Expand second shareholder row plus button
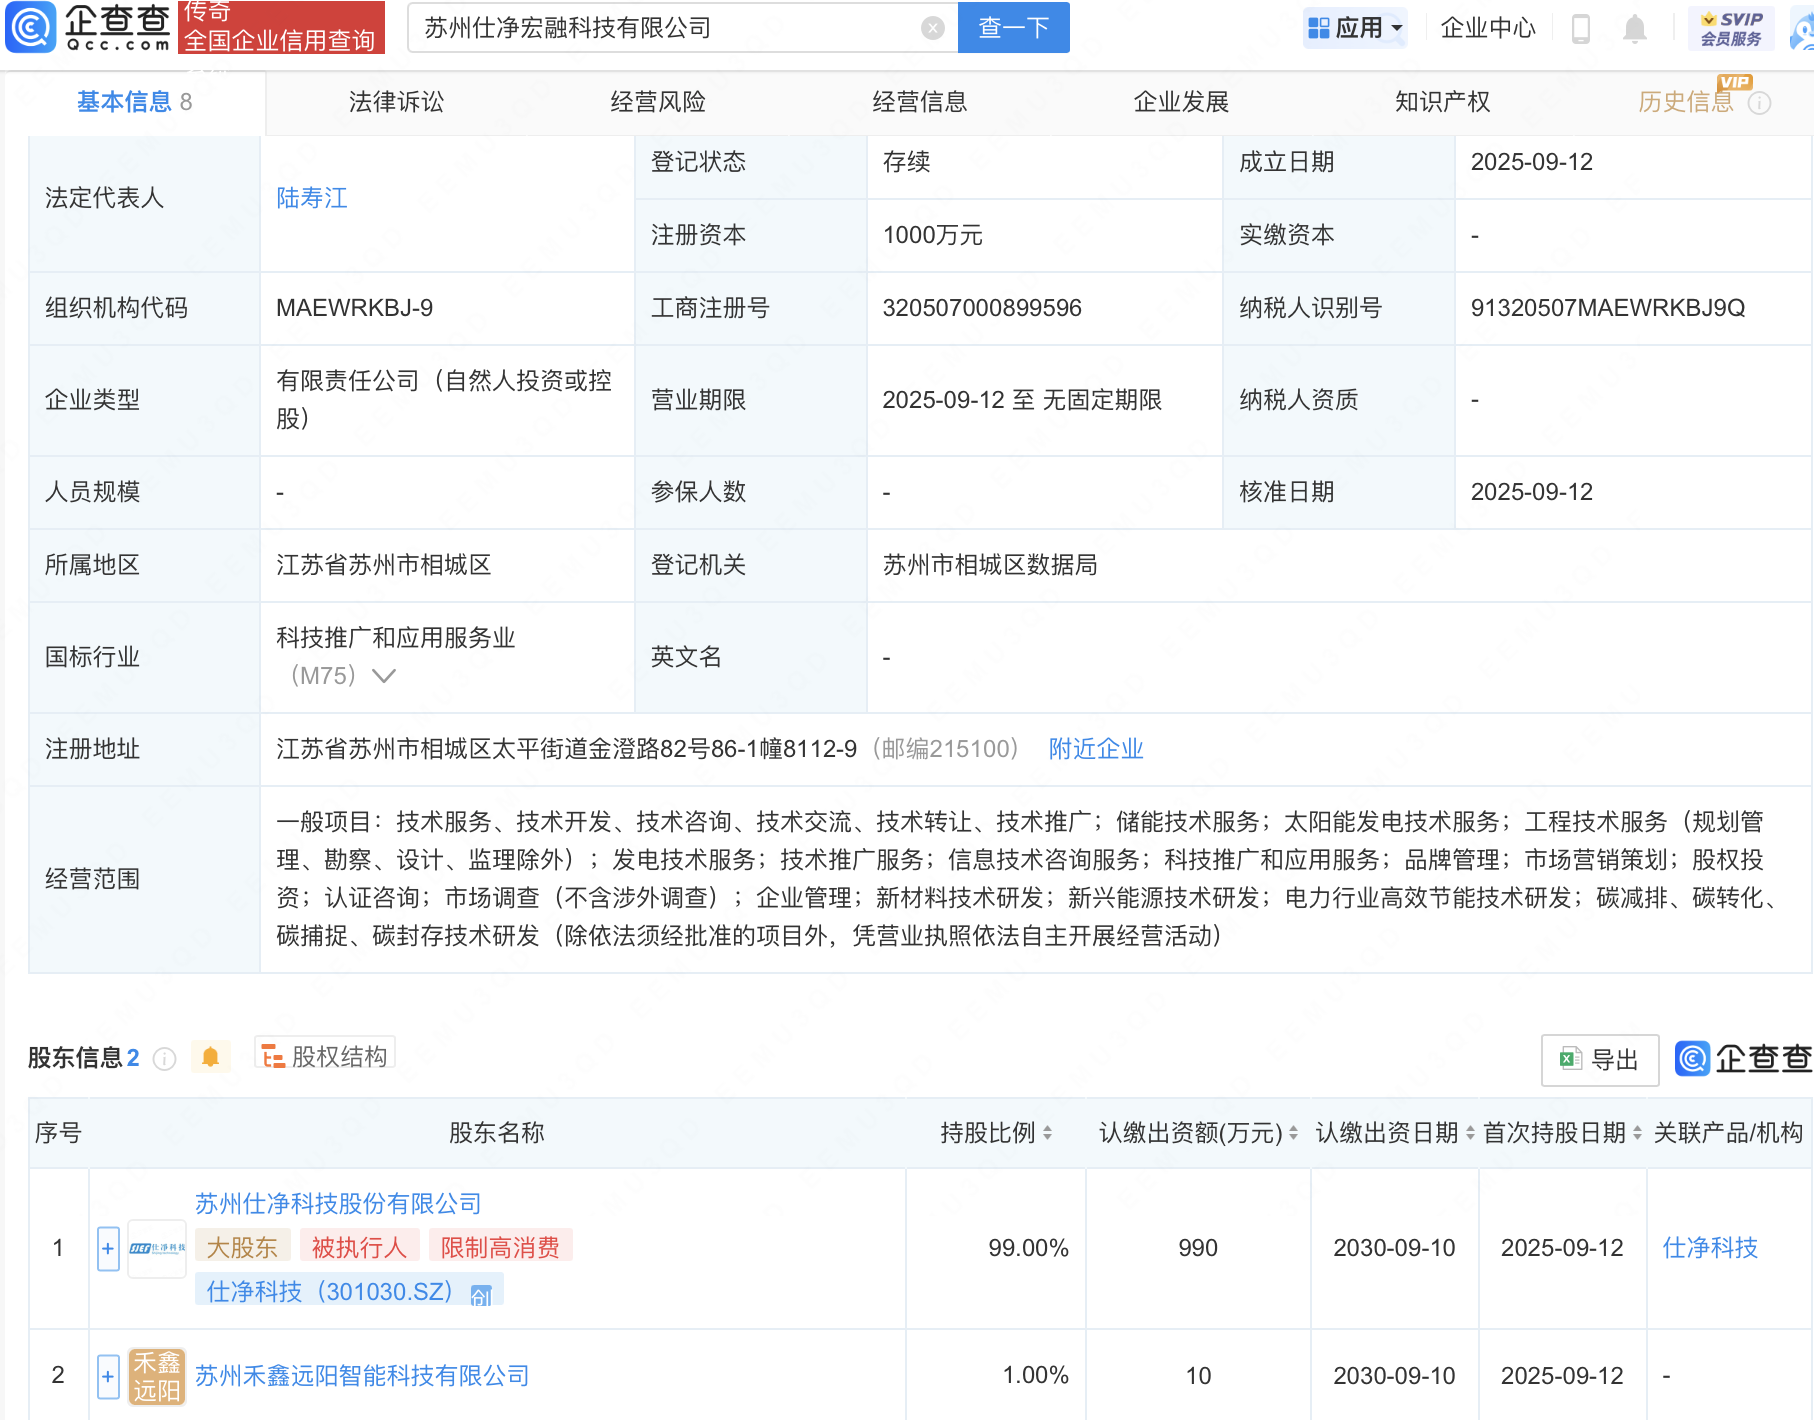Image resolution: width=1814 pixels, height=1420 pixels. pos(108,1376)
